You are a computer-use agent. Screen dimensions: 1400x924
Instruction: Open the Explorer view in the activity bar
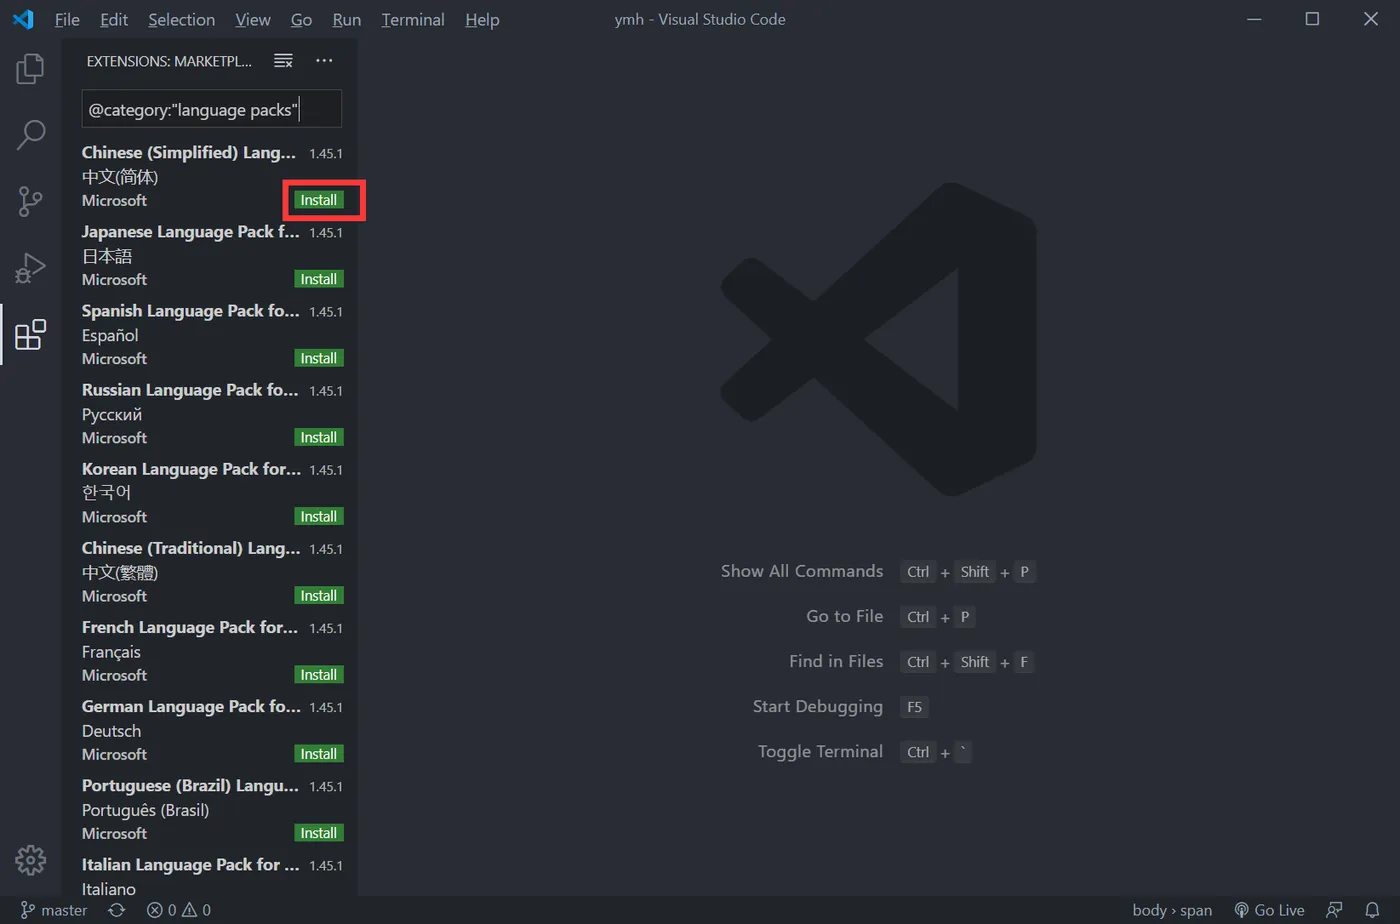[30, 69]
